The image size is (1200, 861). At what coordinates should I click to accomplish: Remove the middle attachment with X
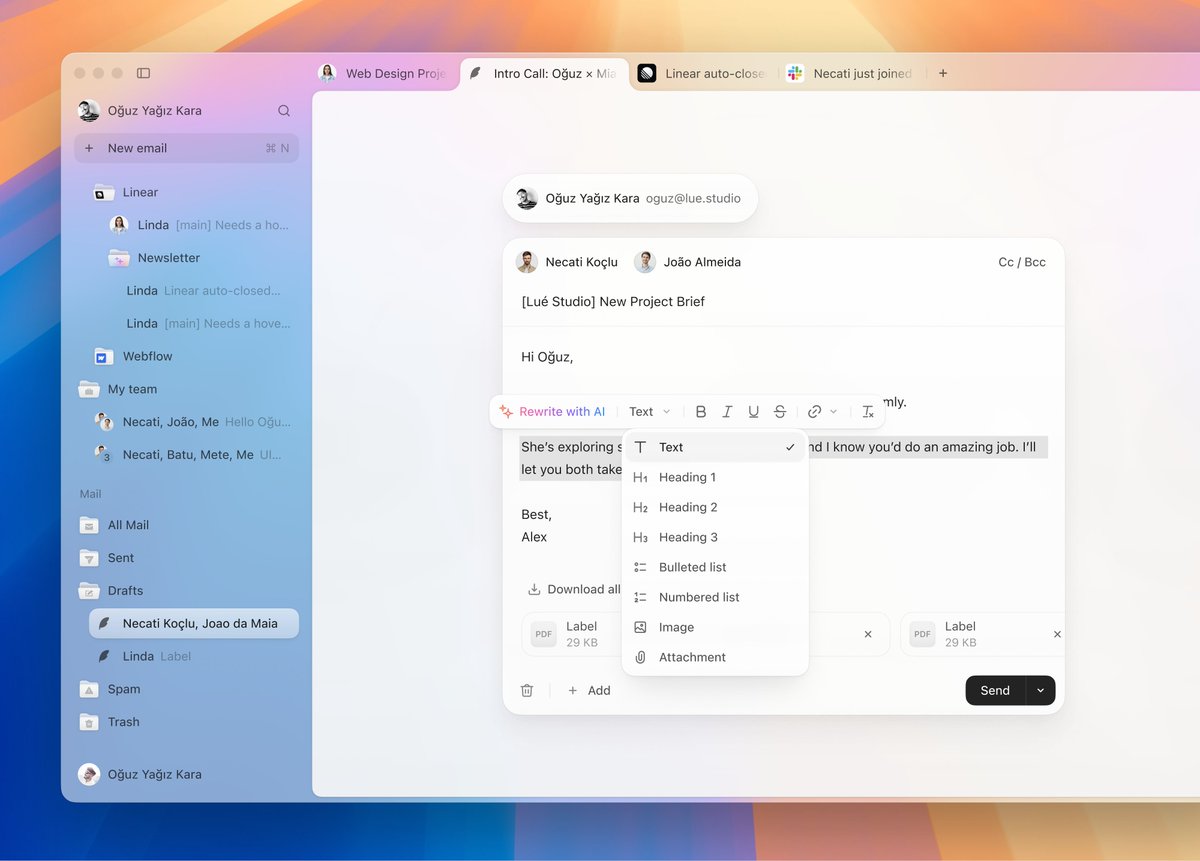pyautogui.click(x=868, y=634)
